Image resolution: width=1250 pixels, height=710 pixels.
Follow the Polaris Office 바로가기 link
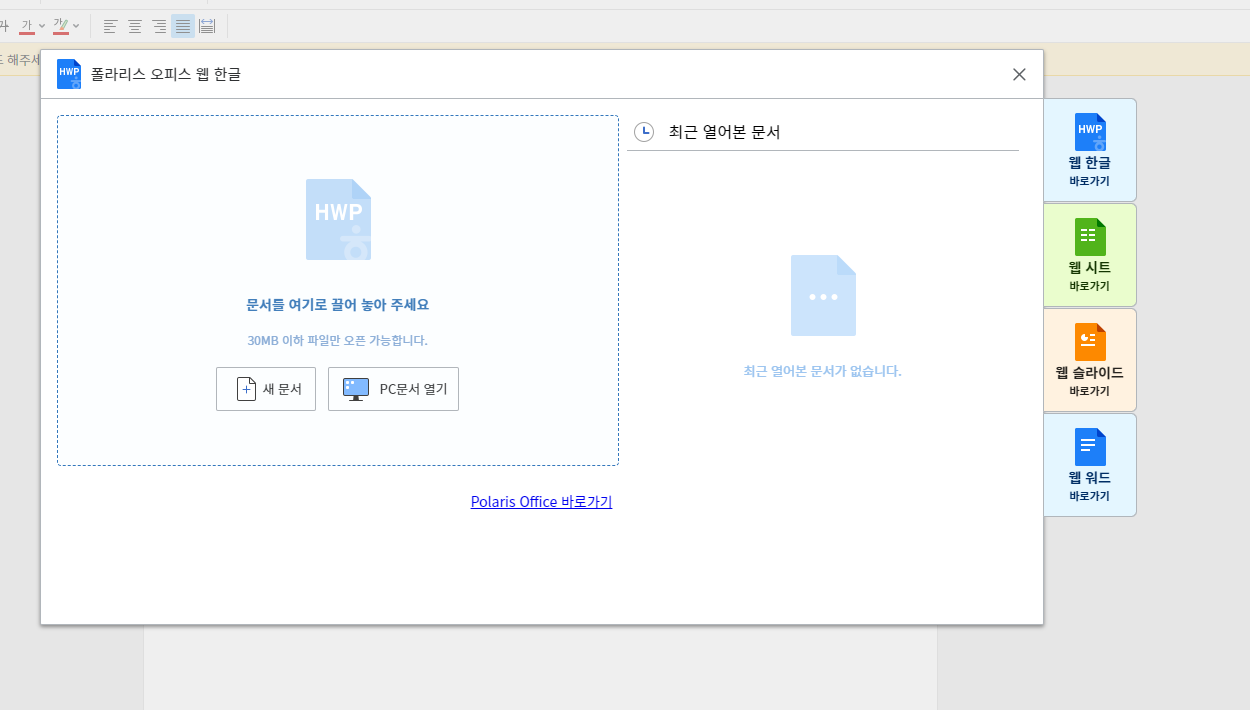541,502
